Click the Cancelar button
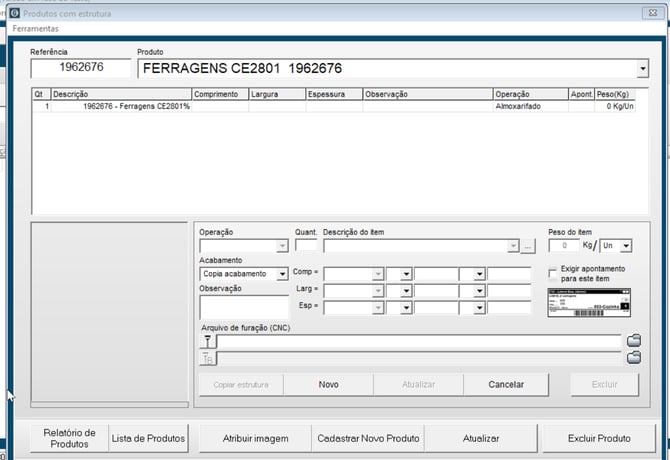Image resolution: width=670 pixels, height=460 pixels. pyautogui.click(x=506, y=384)
